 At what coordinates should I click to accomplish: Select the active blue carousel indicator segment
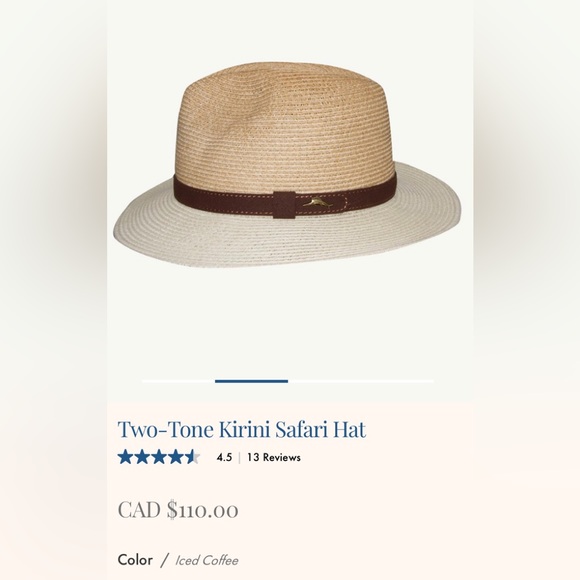252,381
